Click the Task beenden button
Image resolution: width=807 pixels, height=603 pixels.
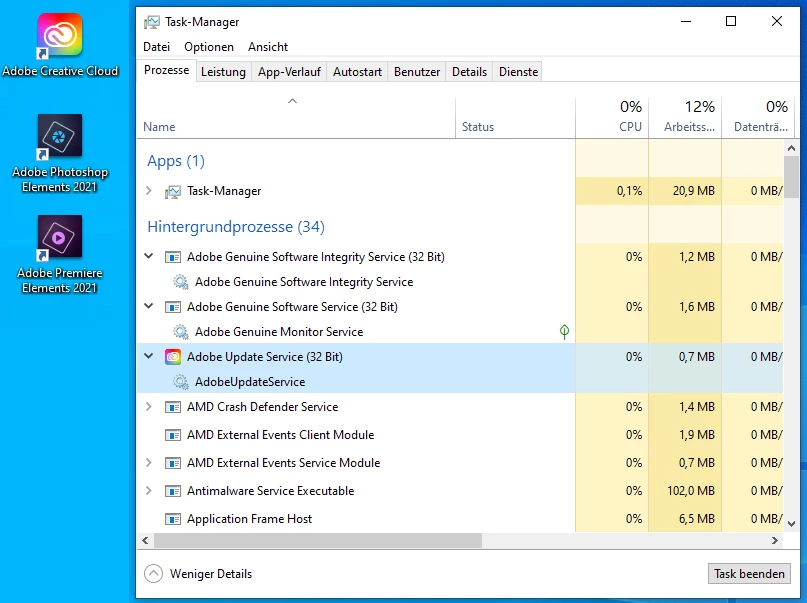749,574
